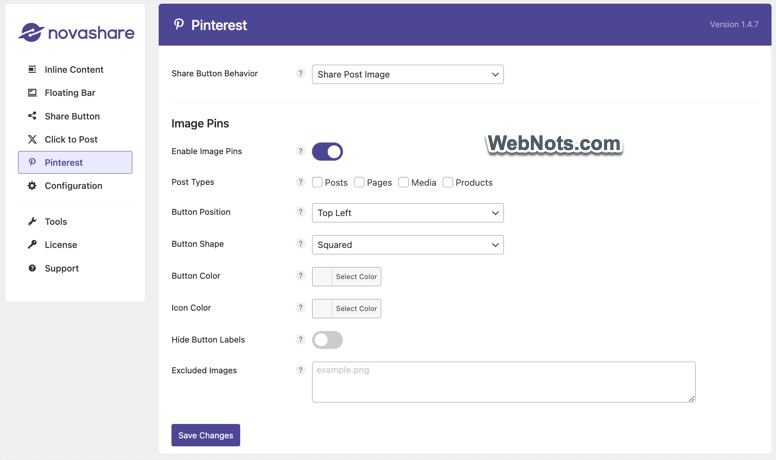Open the Share Button Behavior dropdown

(x=407, y=74)
